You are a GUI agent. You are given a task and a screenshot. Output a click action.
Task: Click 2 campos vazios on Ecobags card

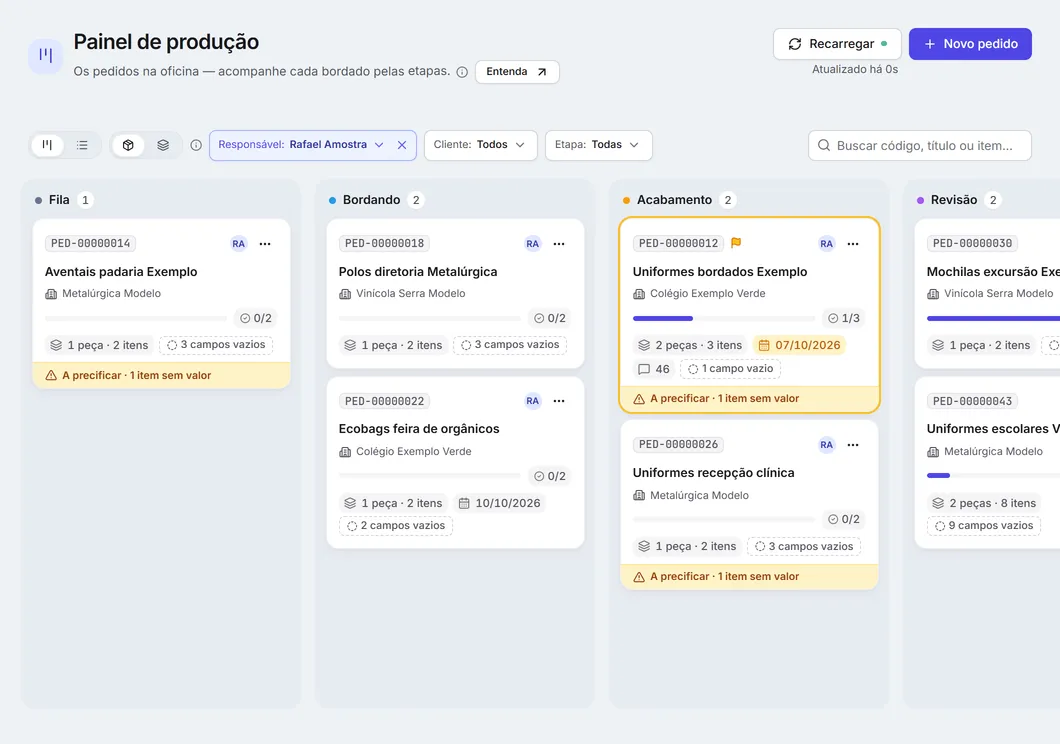point(396,526)
